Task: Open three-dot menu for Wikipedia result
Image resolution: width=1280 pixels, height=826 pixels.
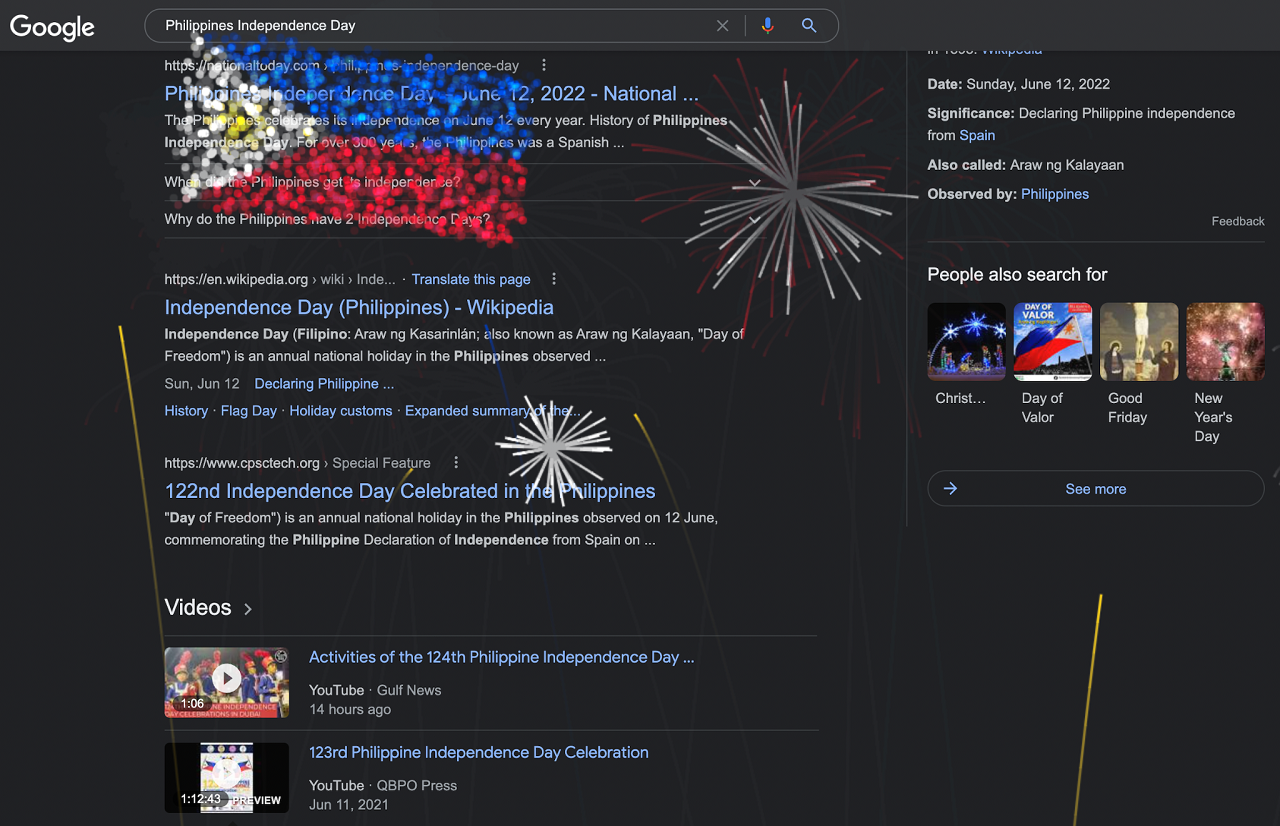Action: pos(554,279)
